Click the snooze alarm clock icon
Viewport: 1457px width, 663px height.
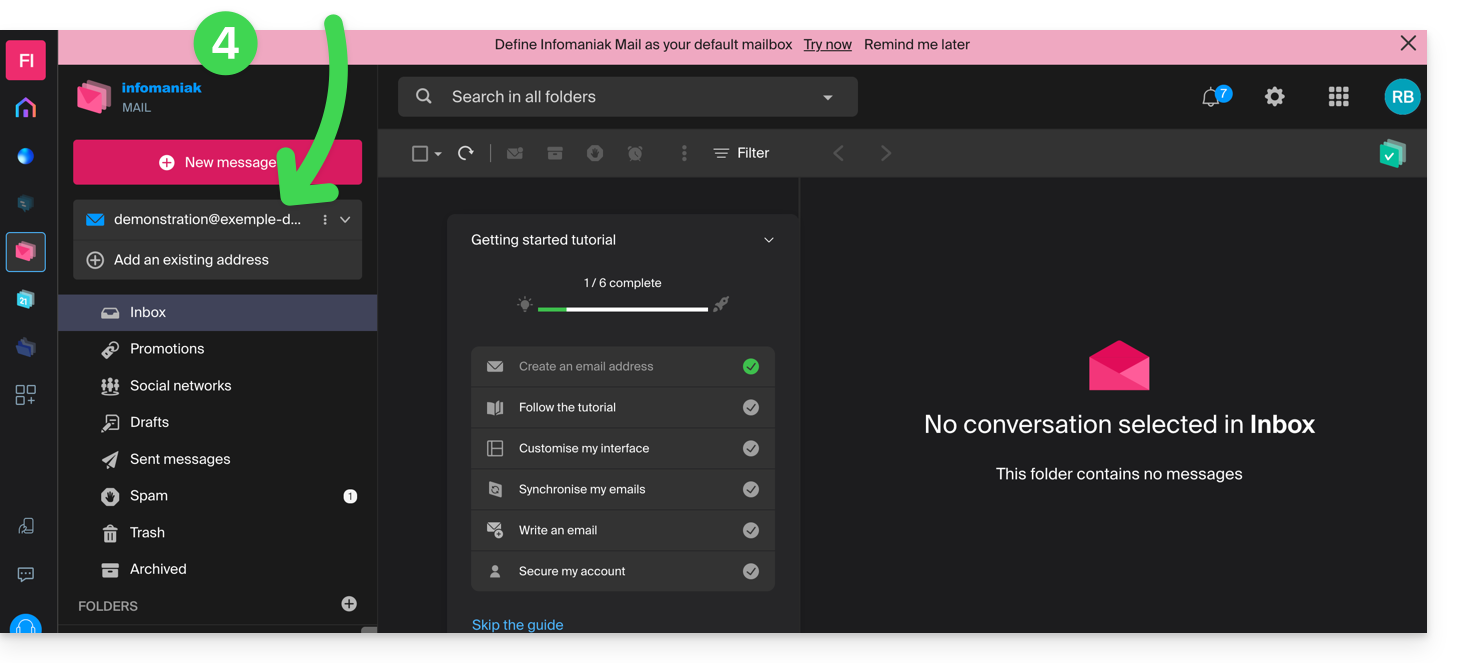(x=635, y=153)
